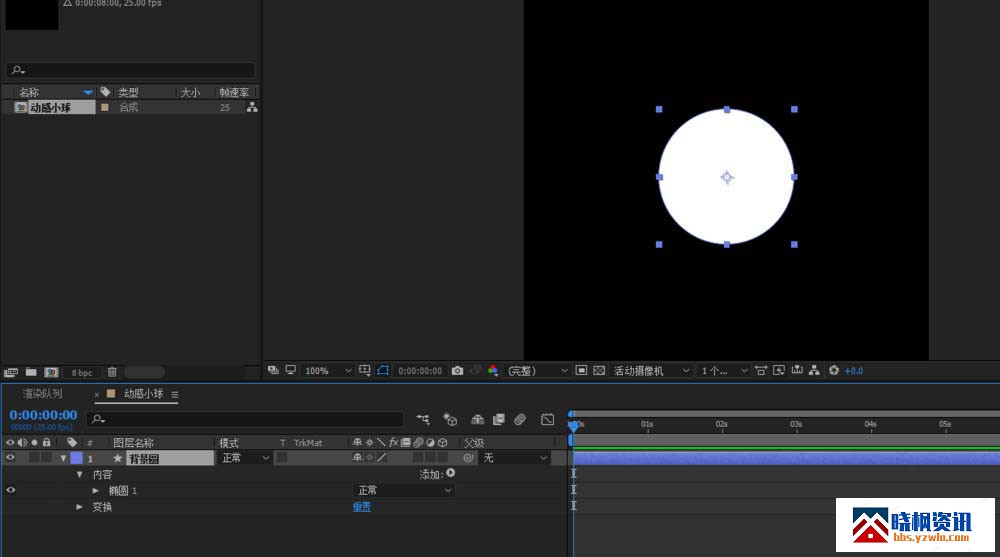This screenshot has height=557, width=1000.
Task: Open the Graph Editor
Action: click(x=547, y=419)
